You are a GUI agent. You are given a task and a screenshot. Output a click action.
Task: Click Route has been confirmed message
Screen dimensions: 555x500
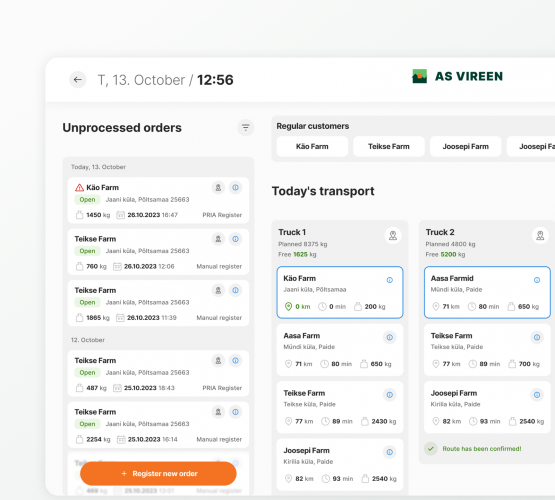482,449
